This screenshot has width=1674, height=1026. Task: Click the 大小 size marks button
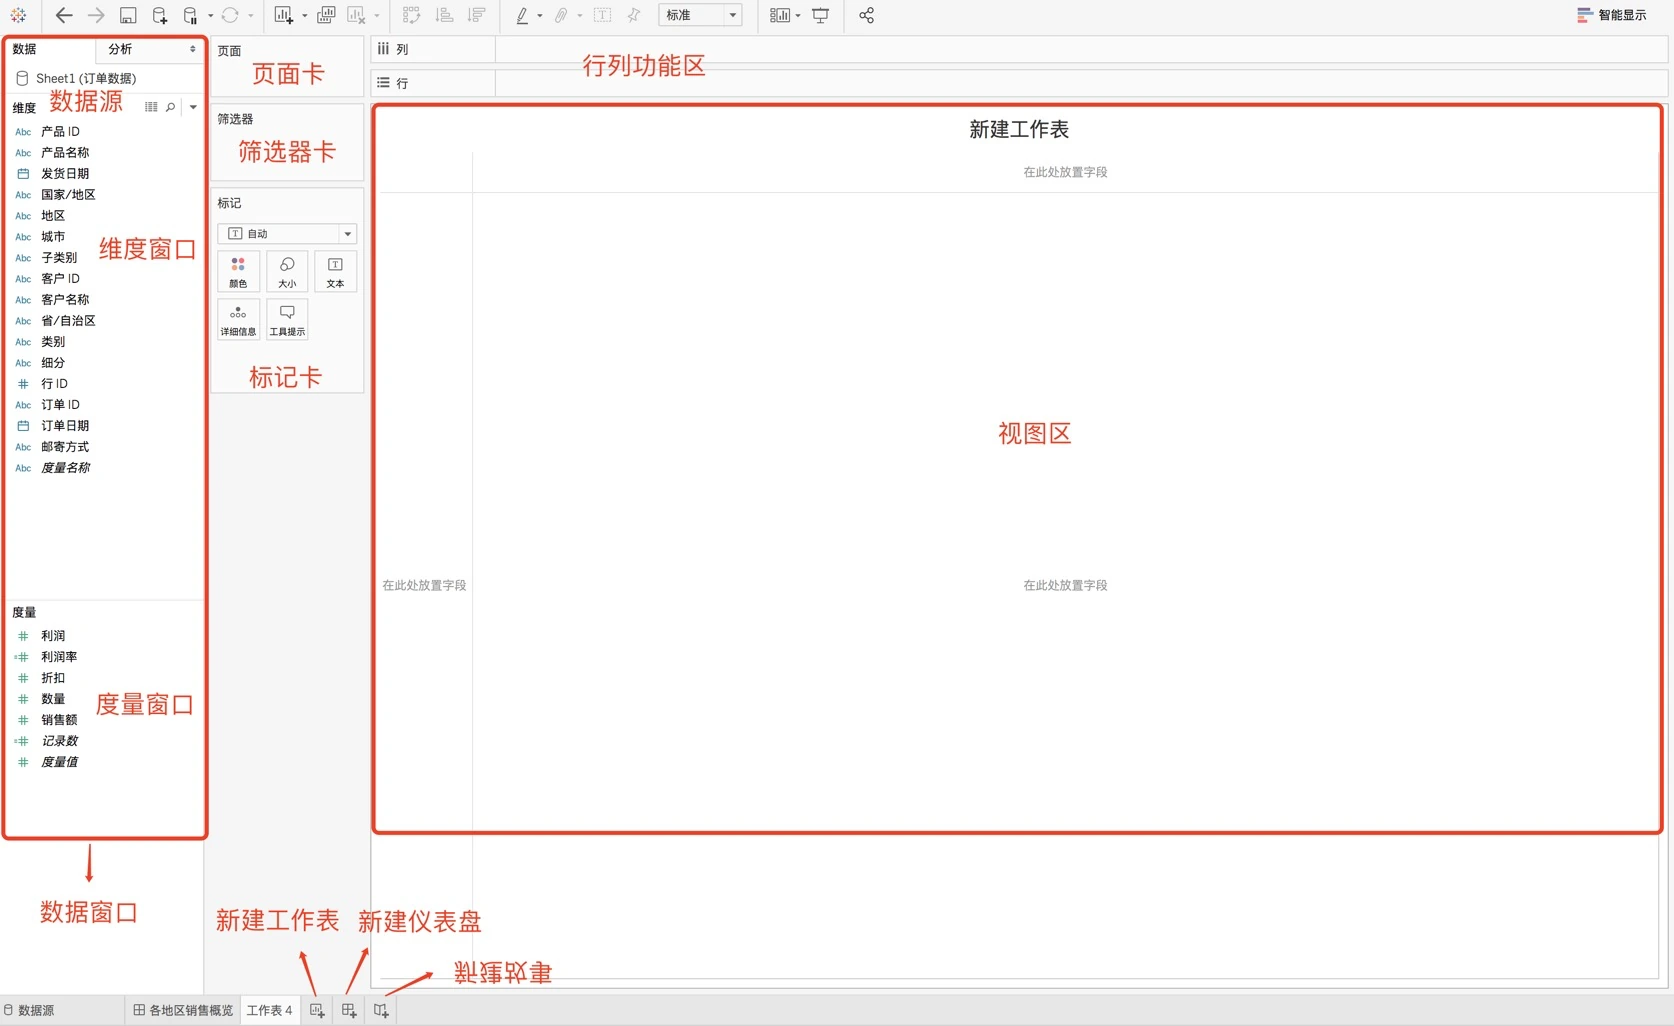(x=287, y=271)
